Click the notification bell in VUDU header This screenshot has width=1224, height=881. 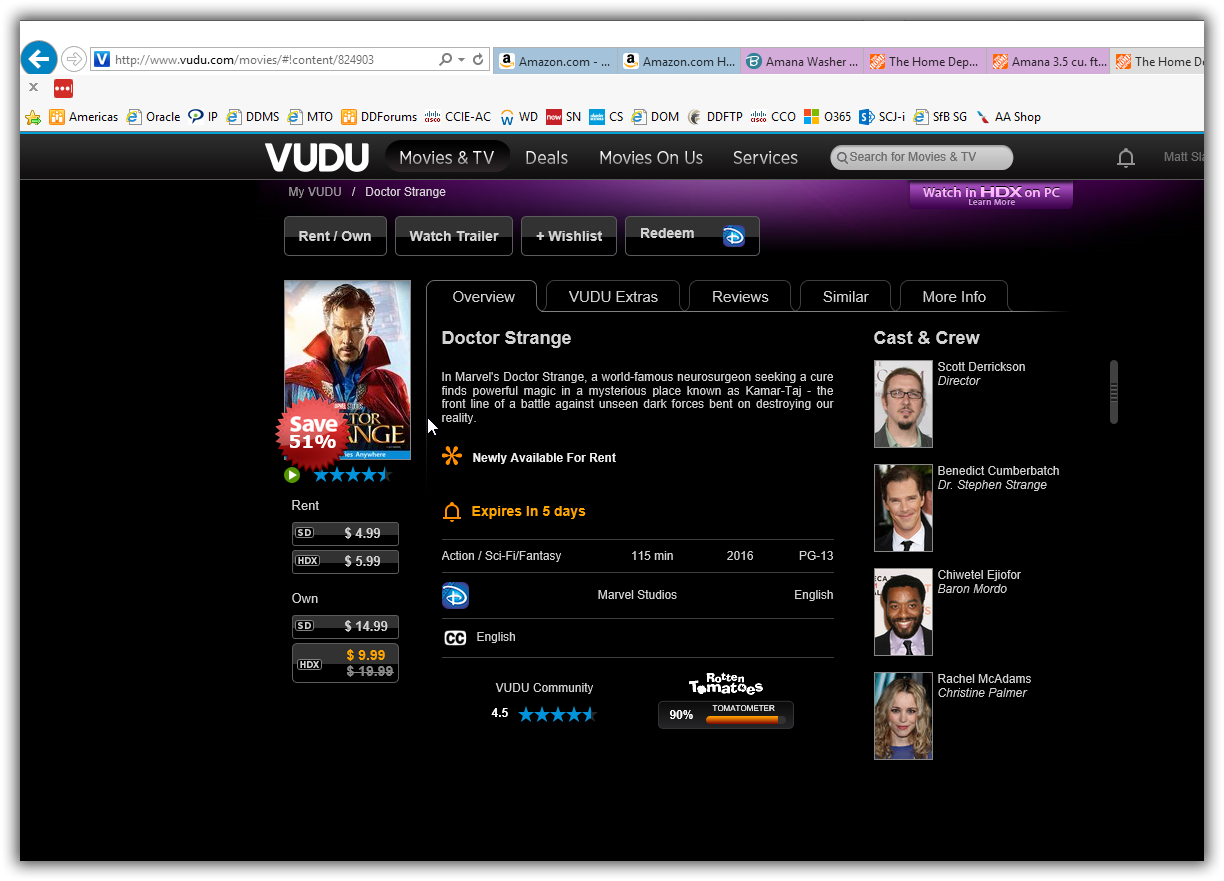[x=1125, y=158]
